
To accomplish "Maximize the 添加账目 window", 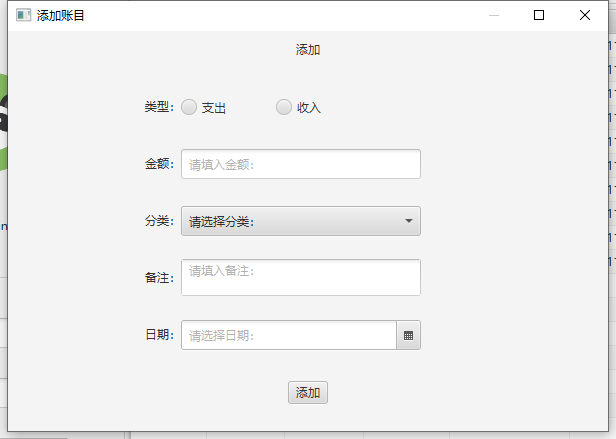I will [539, 15].
